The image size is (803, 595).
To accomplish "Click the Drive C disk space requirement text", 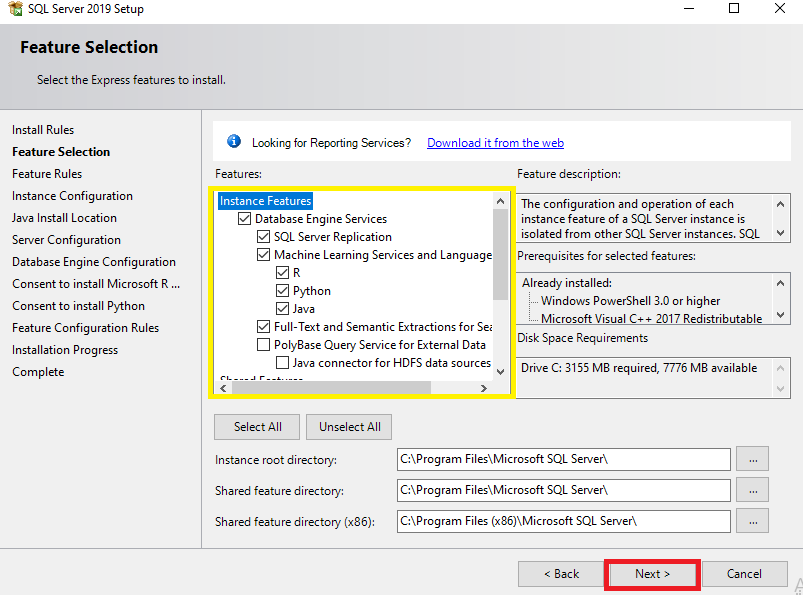I will click(x=639, y=368).
